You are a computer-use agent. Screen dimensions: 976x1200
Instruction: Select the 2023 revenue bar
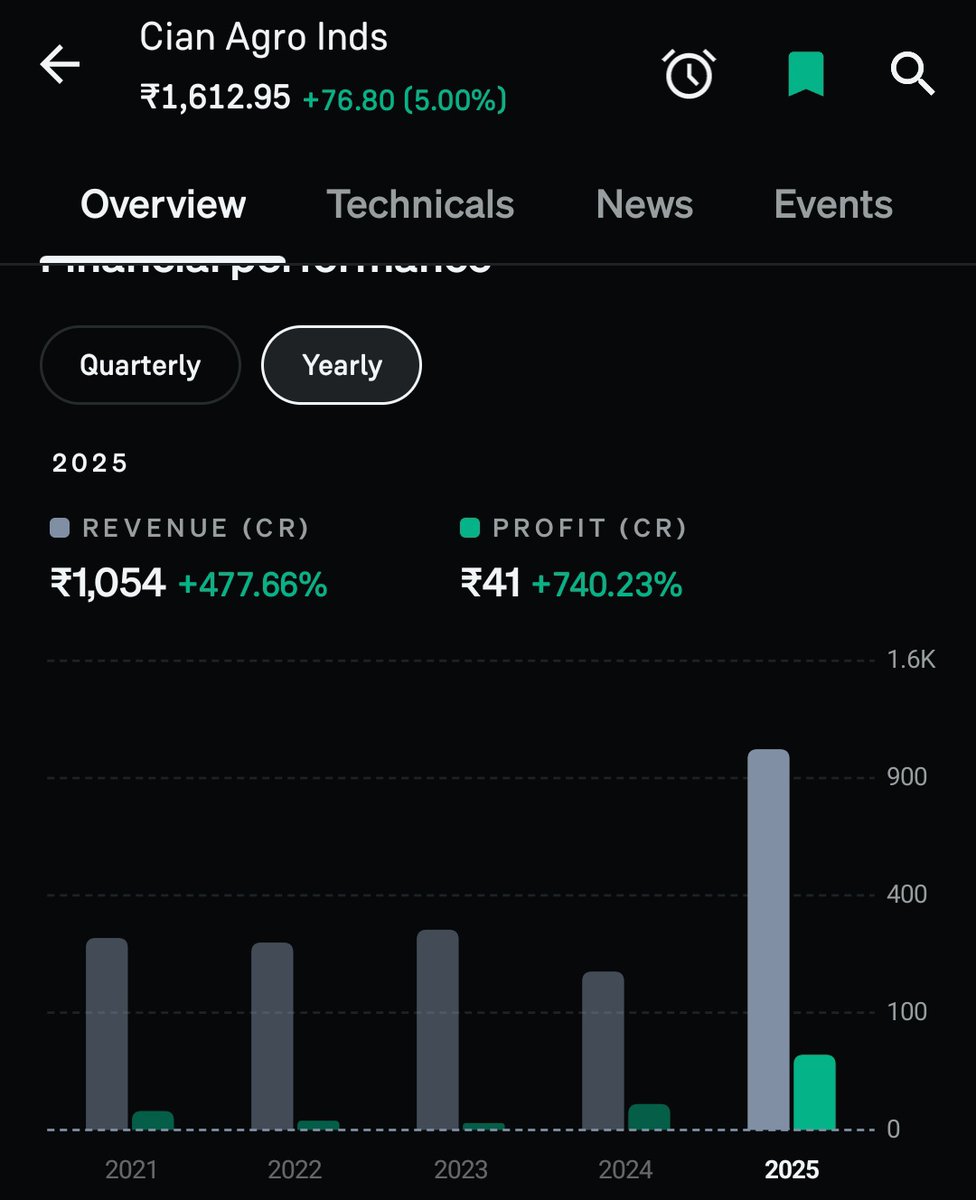click(438, 1030)
